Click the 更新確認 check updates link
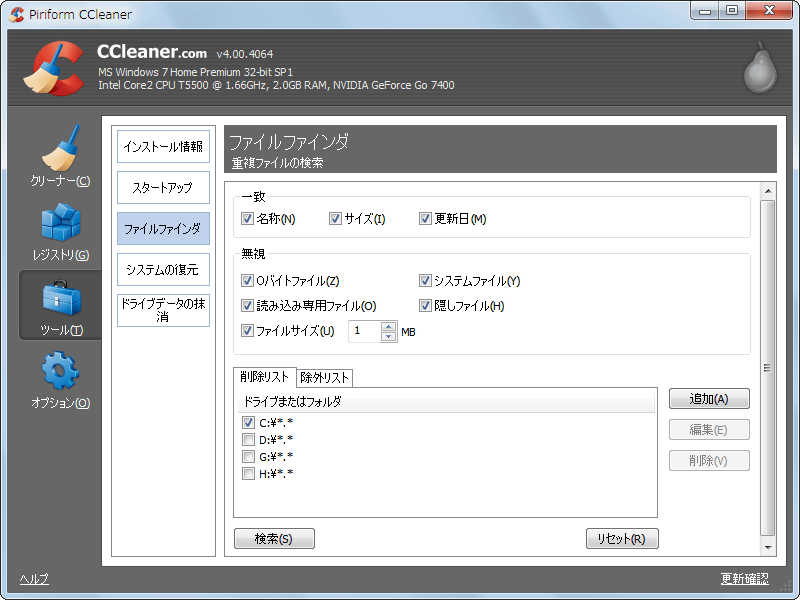Image resolution: width=800 pixels, height=600 pixels. pos(744,579)
